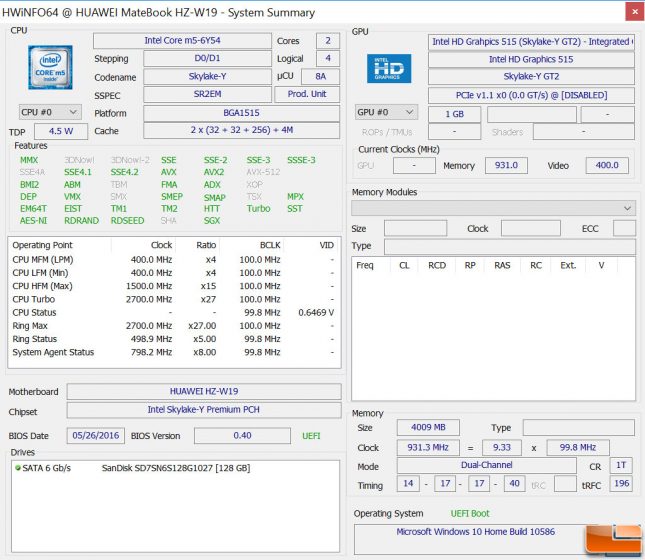
Task: Click the Dual-Channel memory mode field
Action: click(487, 465)
